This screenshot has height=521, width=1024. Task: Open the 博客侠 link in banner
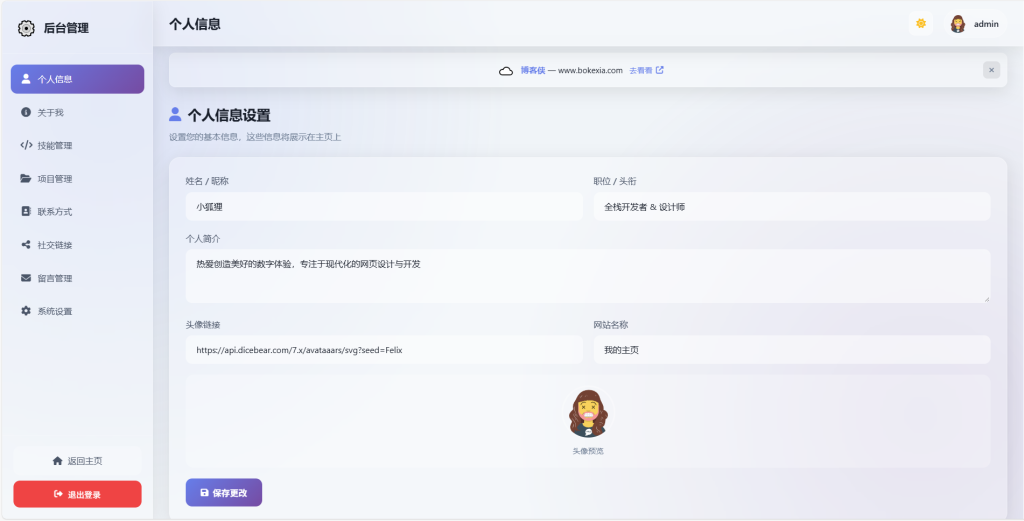coord(533,71)
